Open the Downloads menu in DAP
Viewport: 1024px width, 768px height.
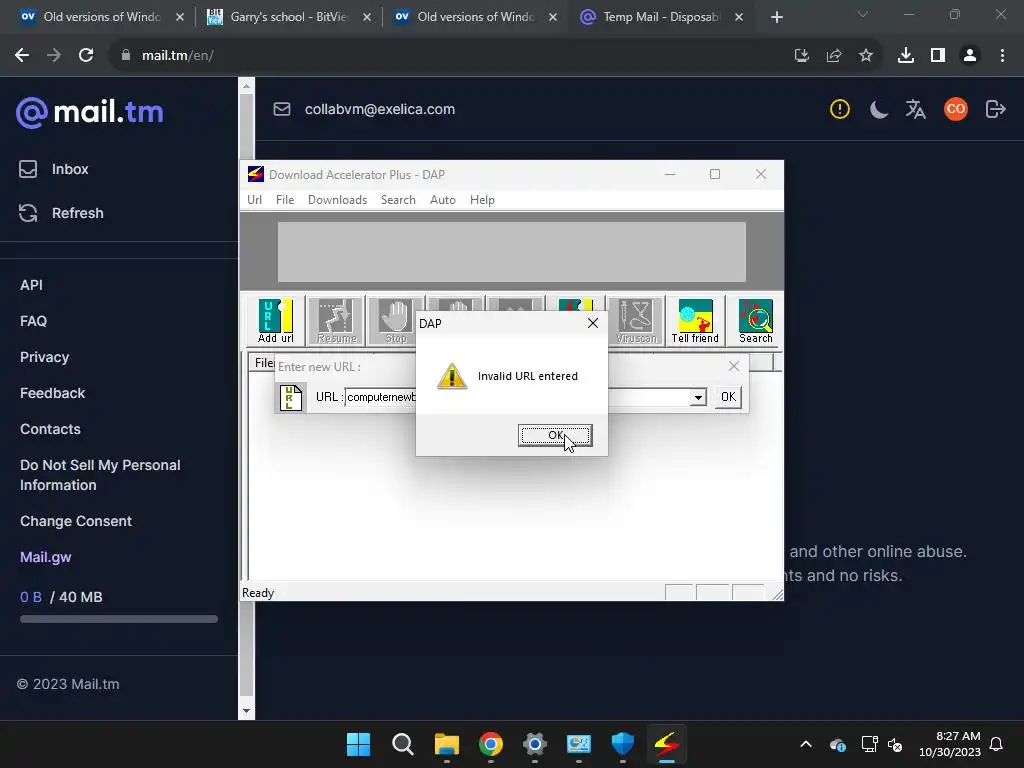click(x=338, y=200)
